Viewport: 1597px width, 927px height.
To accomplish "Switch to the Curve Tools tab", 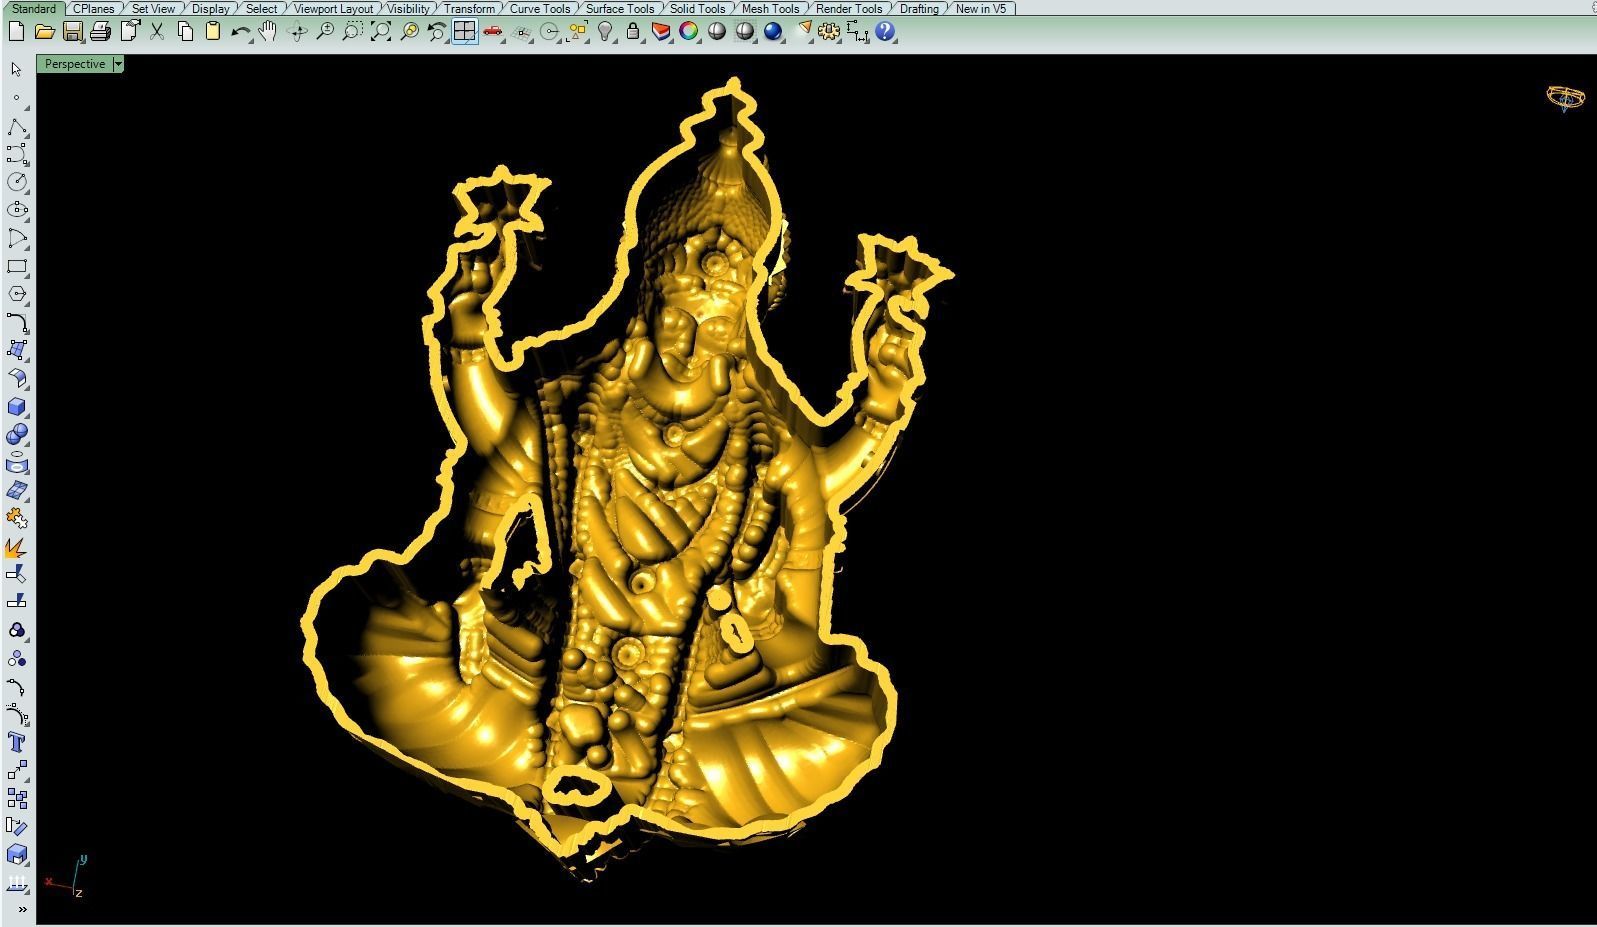I will click(x=540, y=8).
